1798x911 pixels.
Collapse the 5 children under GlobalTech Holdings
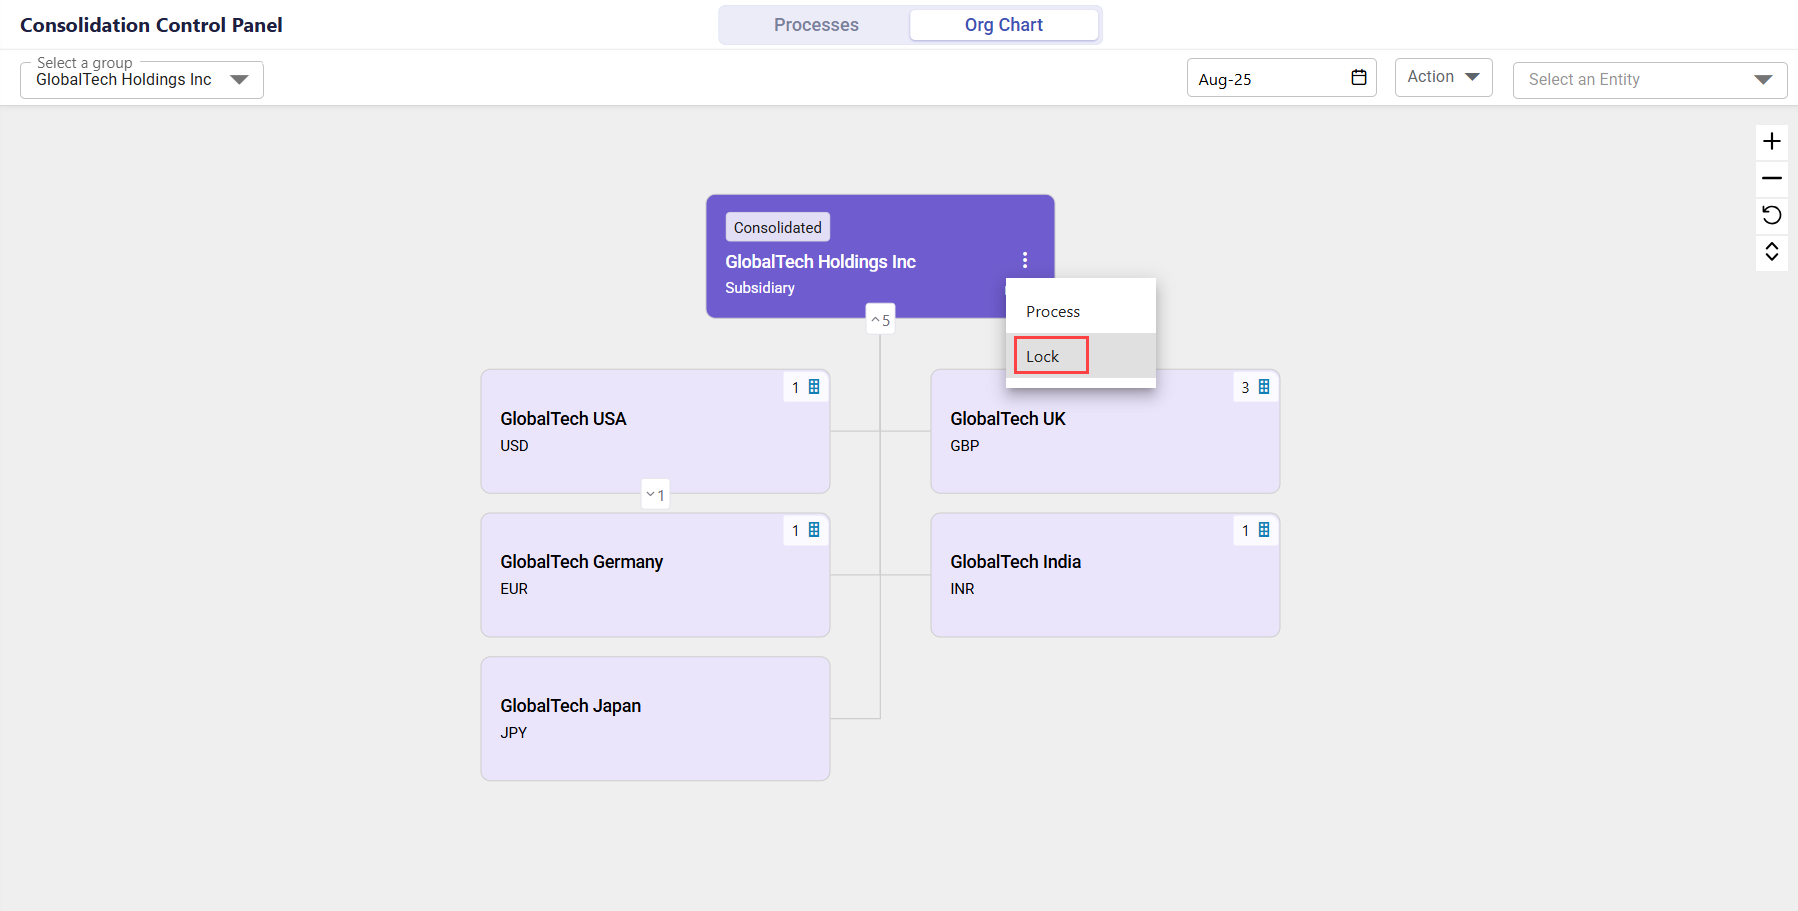tap(880, 320)
